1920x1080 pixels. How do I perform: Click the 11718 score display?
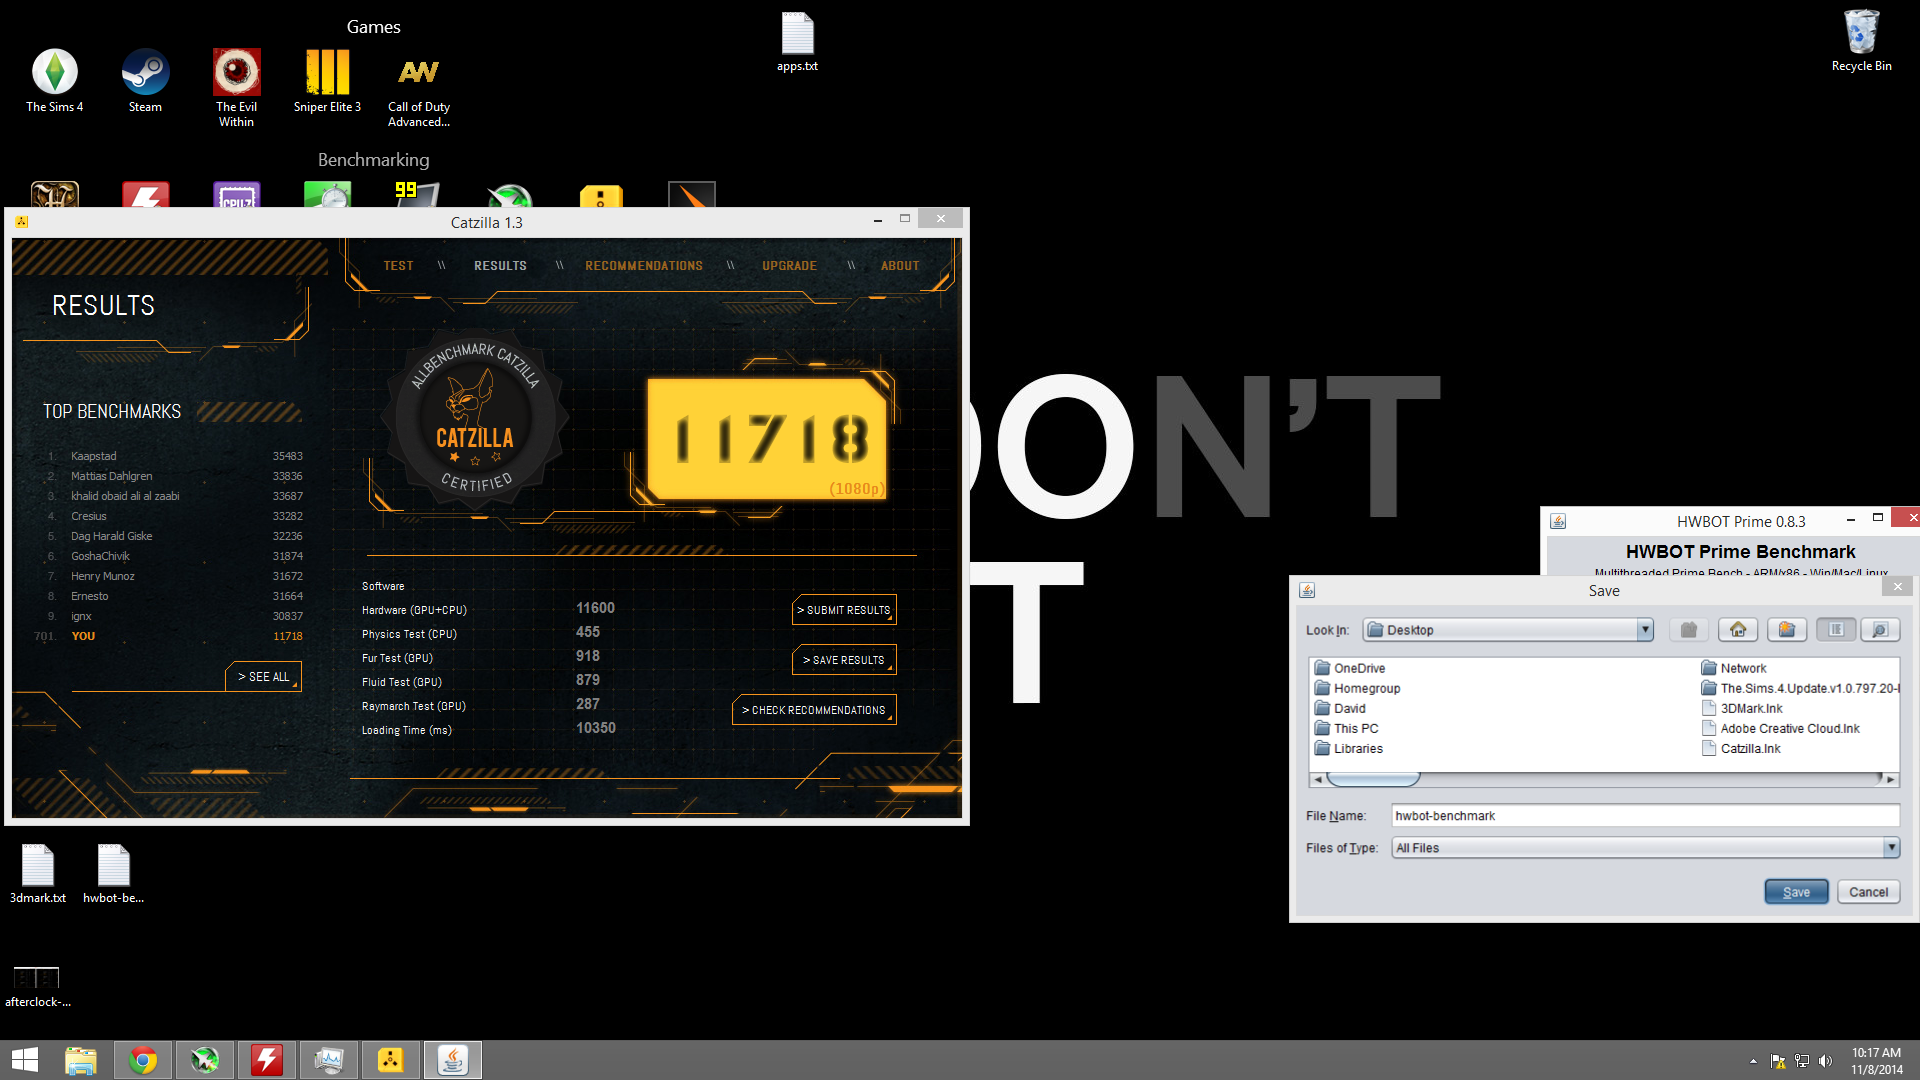point(768,438)
